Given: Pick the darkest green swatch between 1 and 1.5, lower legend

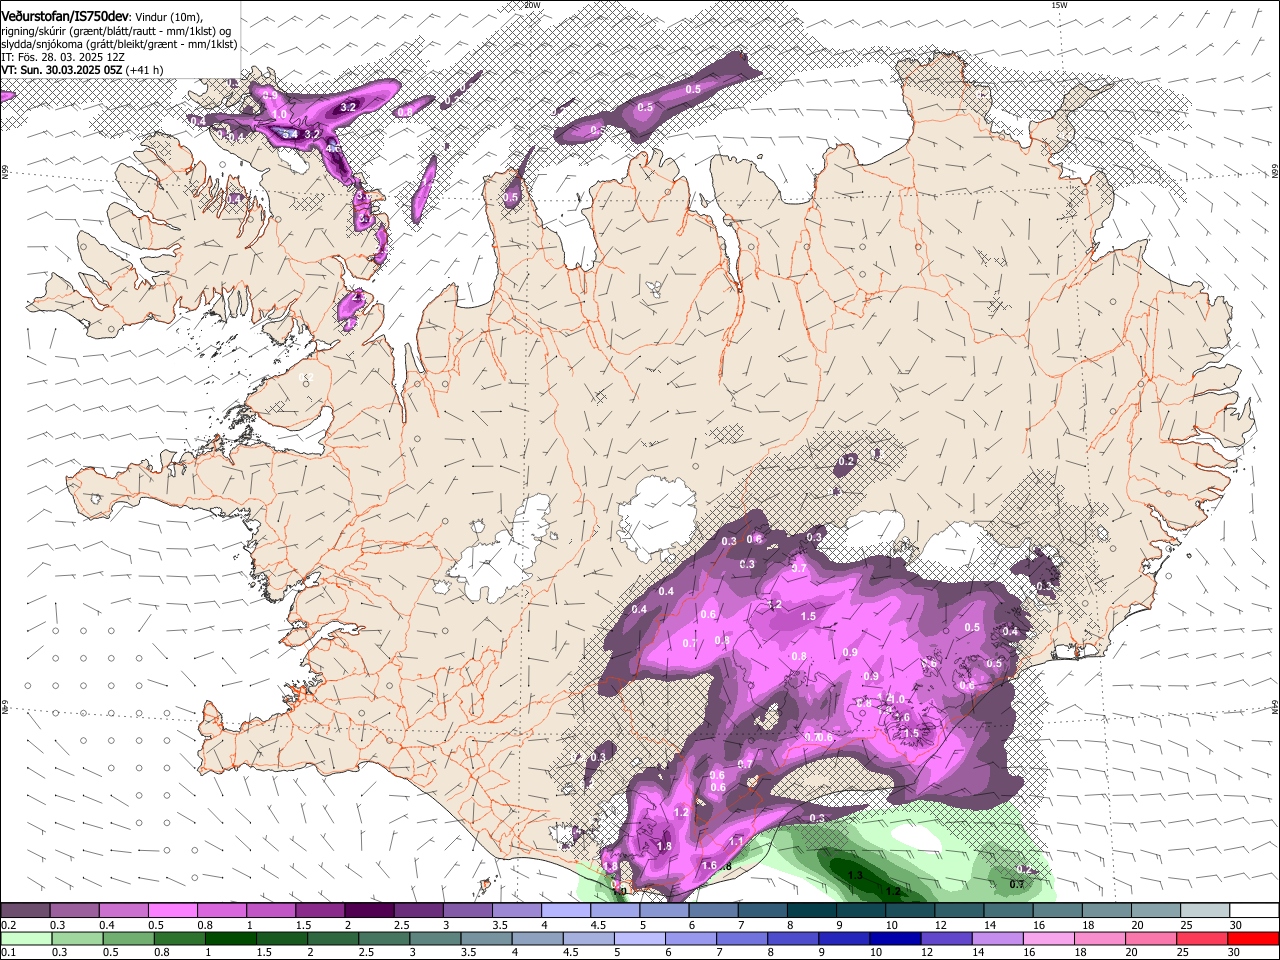Looking at the screenshot, I should 230,939.
